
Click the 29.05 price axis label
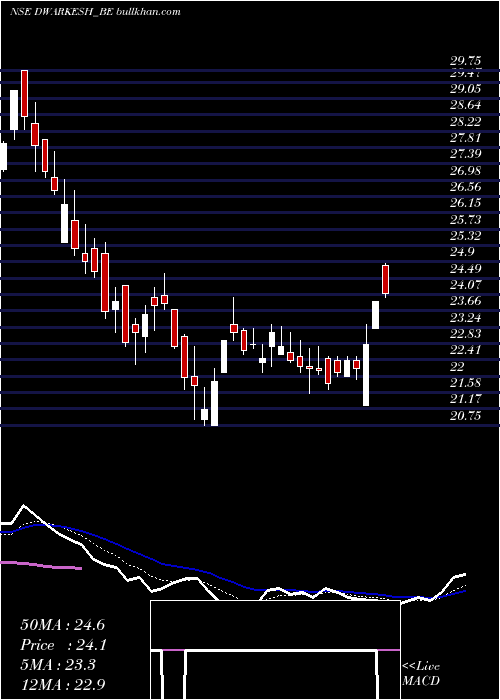click(x=466, y=89)
